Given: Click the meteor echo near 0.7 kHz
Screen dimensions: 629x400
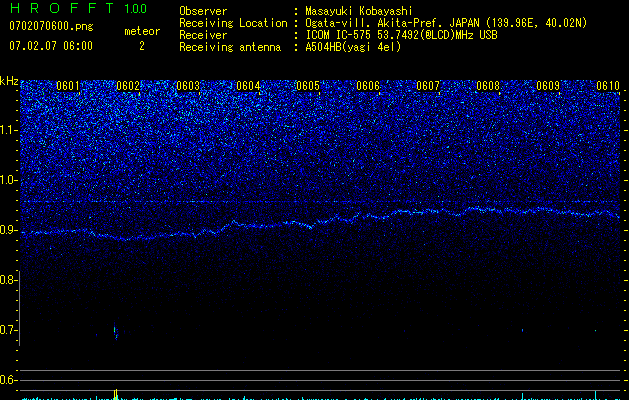Looking at the screenshot, I should [115, 331].
